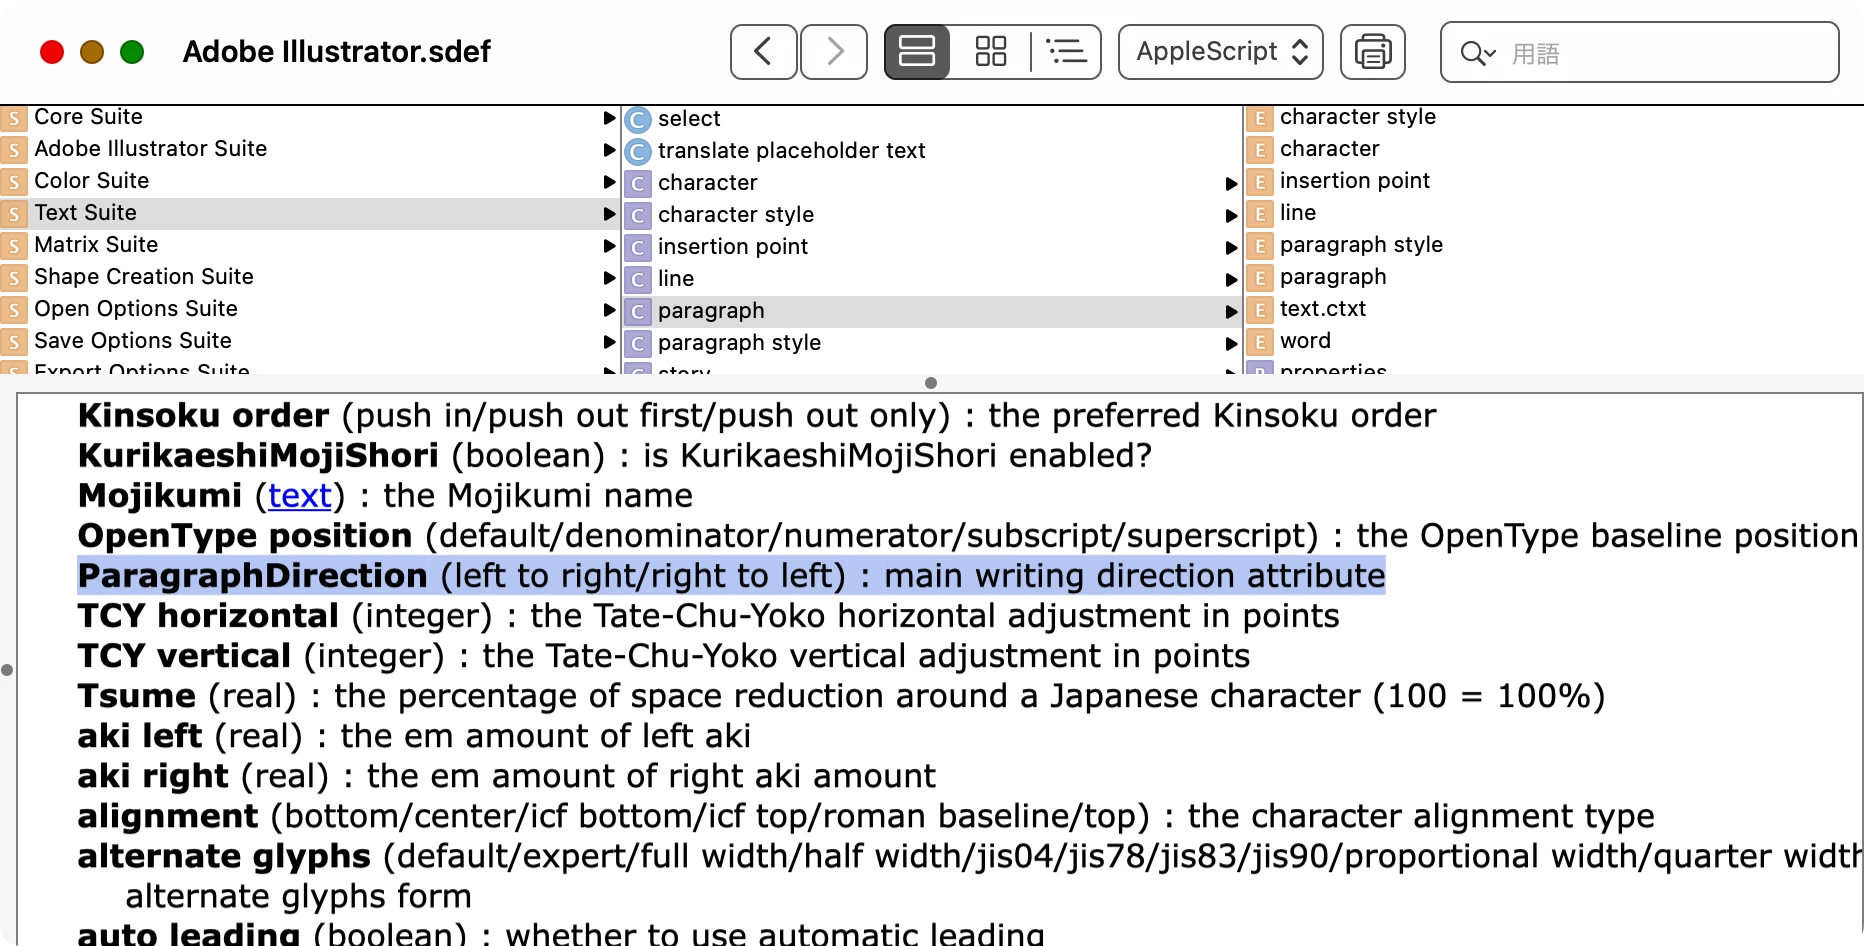
Task: Select word element in right column
Action: [x=1554, y=341]
